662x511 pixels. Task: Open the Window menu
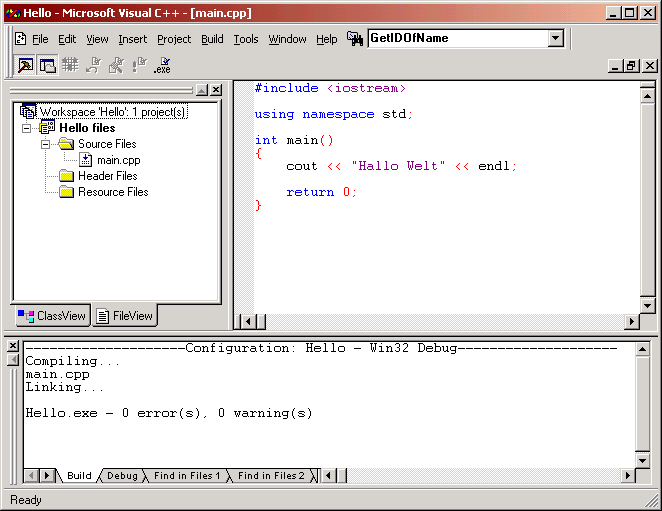pos(287,39)
